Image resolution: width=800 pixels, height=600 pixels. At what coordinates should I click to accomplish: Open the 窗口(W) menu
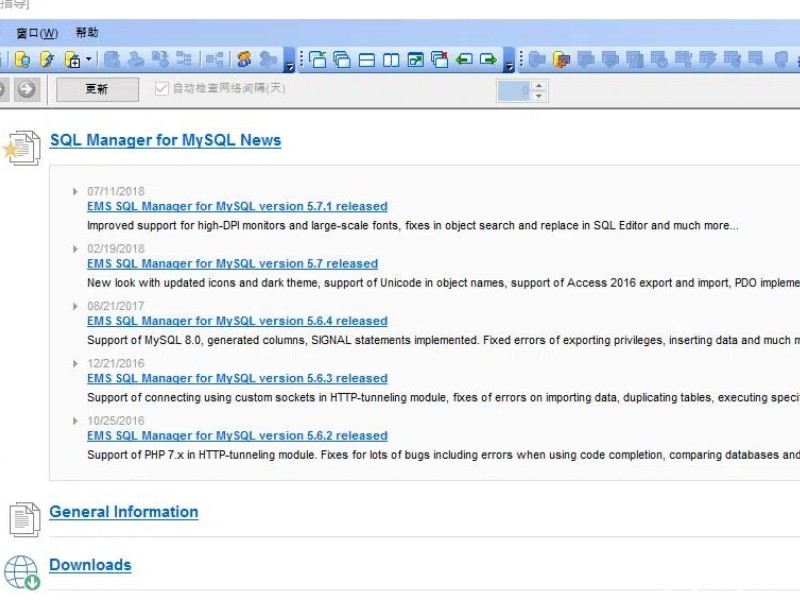click(x=37, y=33)
